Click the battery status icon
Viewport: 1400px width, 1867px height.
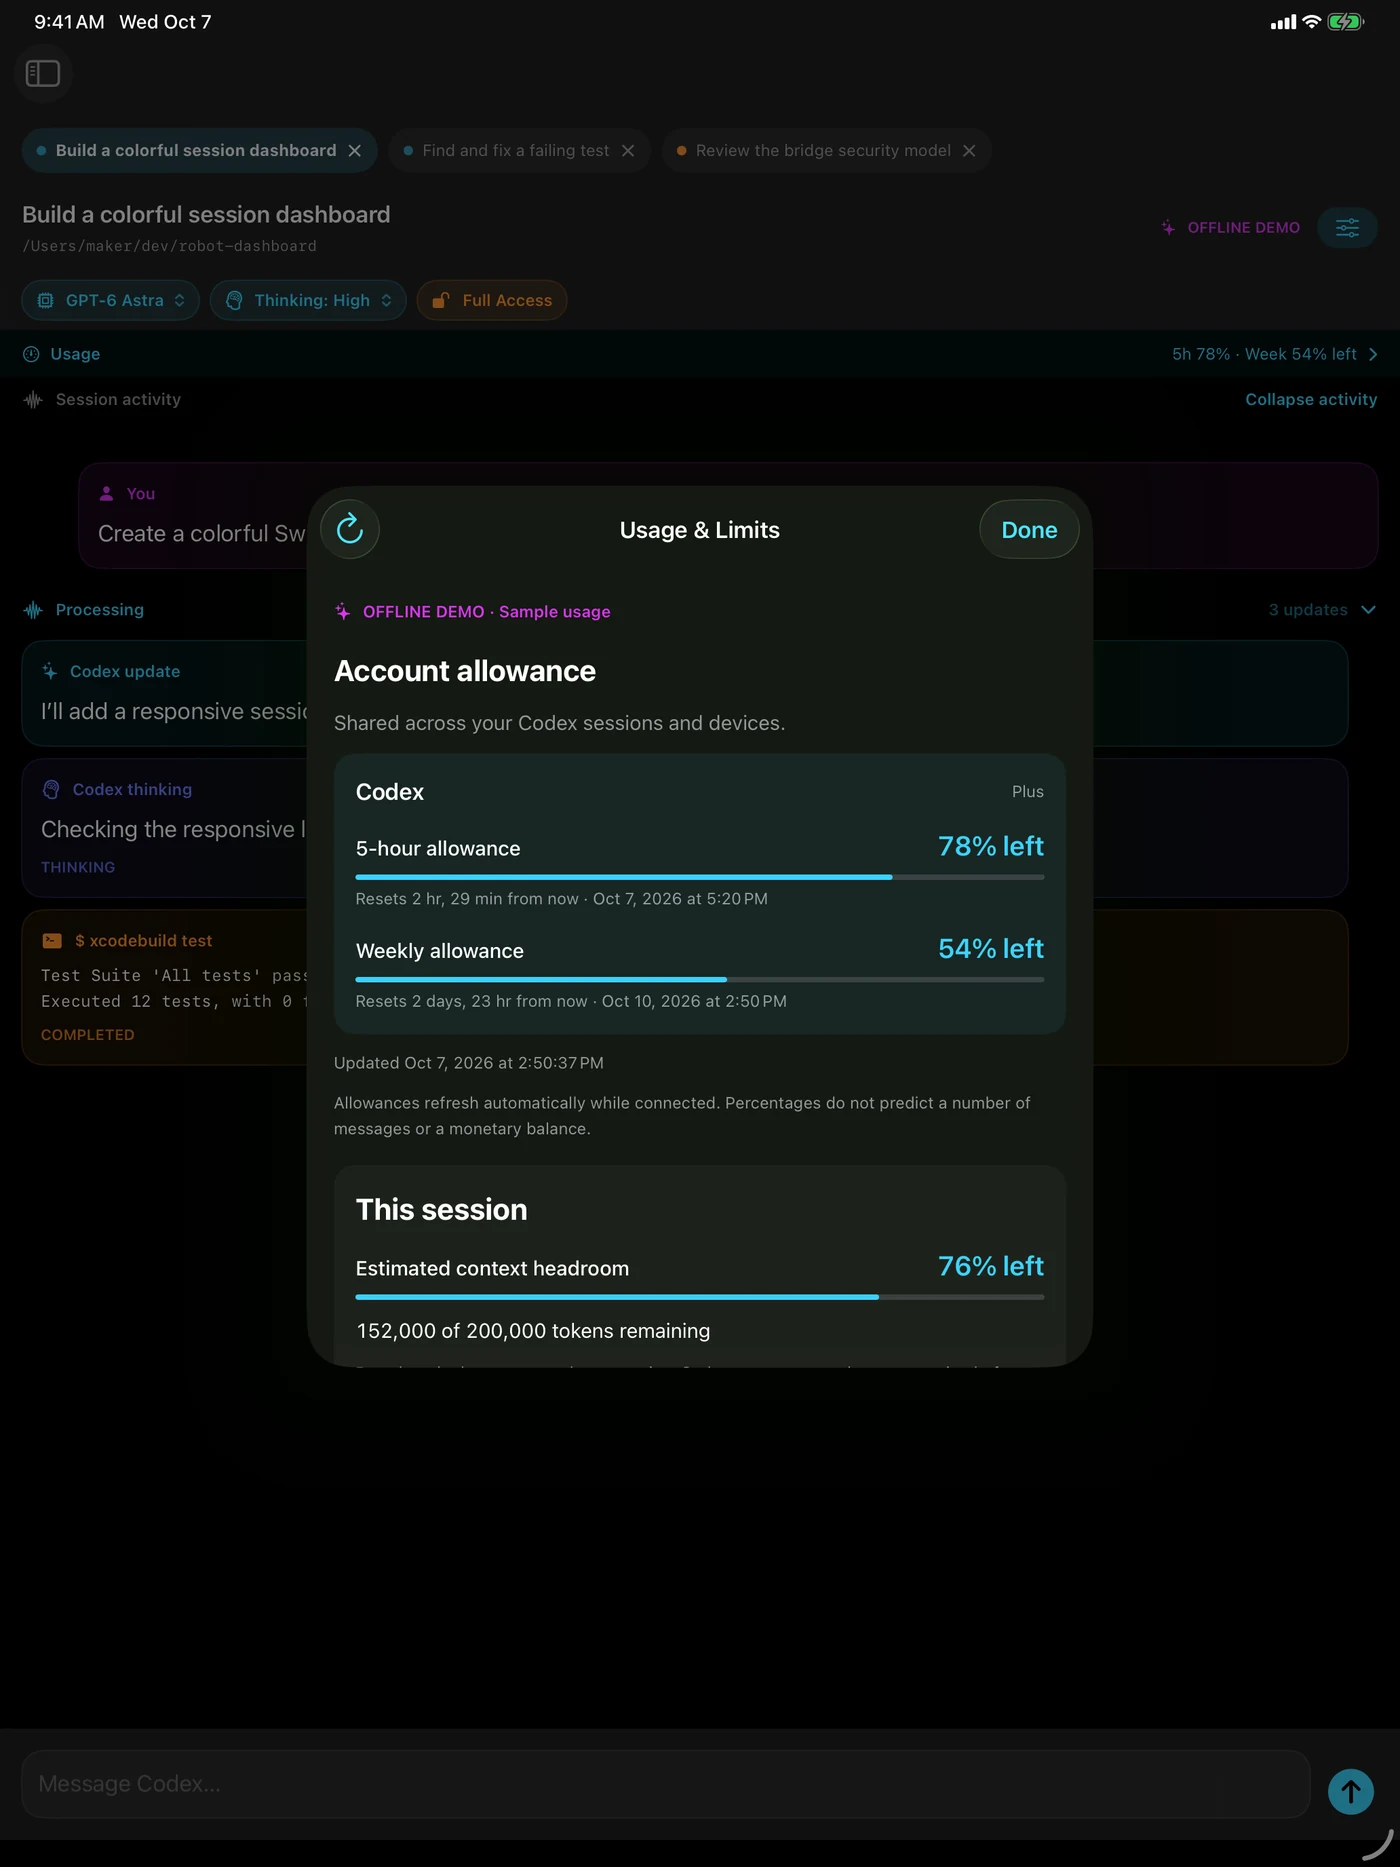[x=1345, y=22]
